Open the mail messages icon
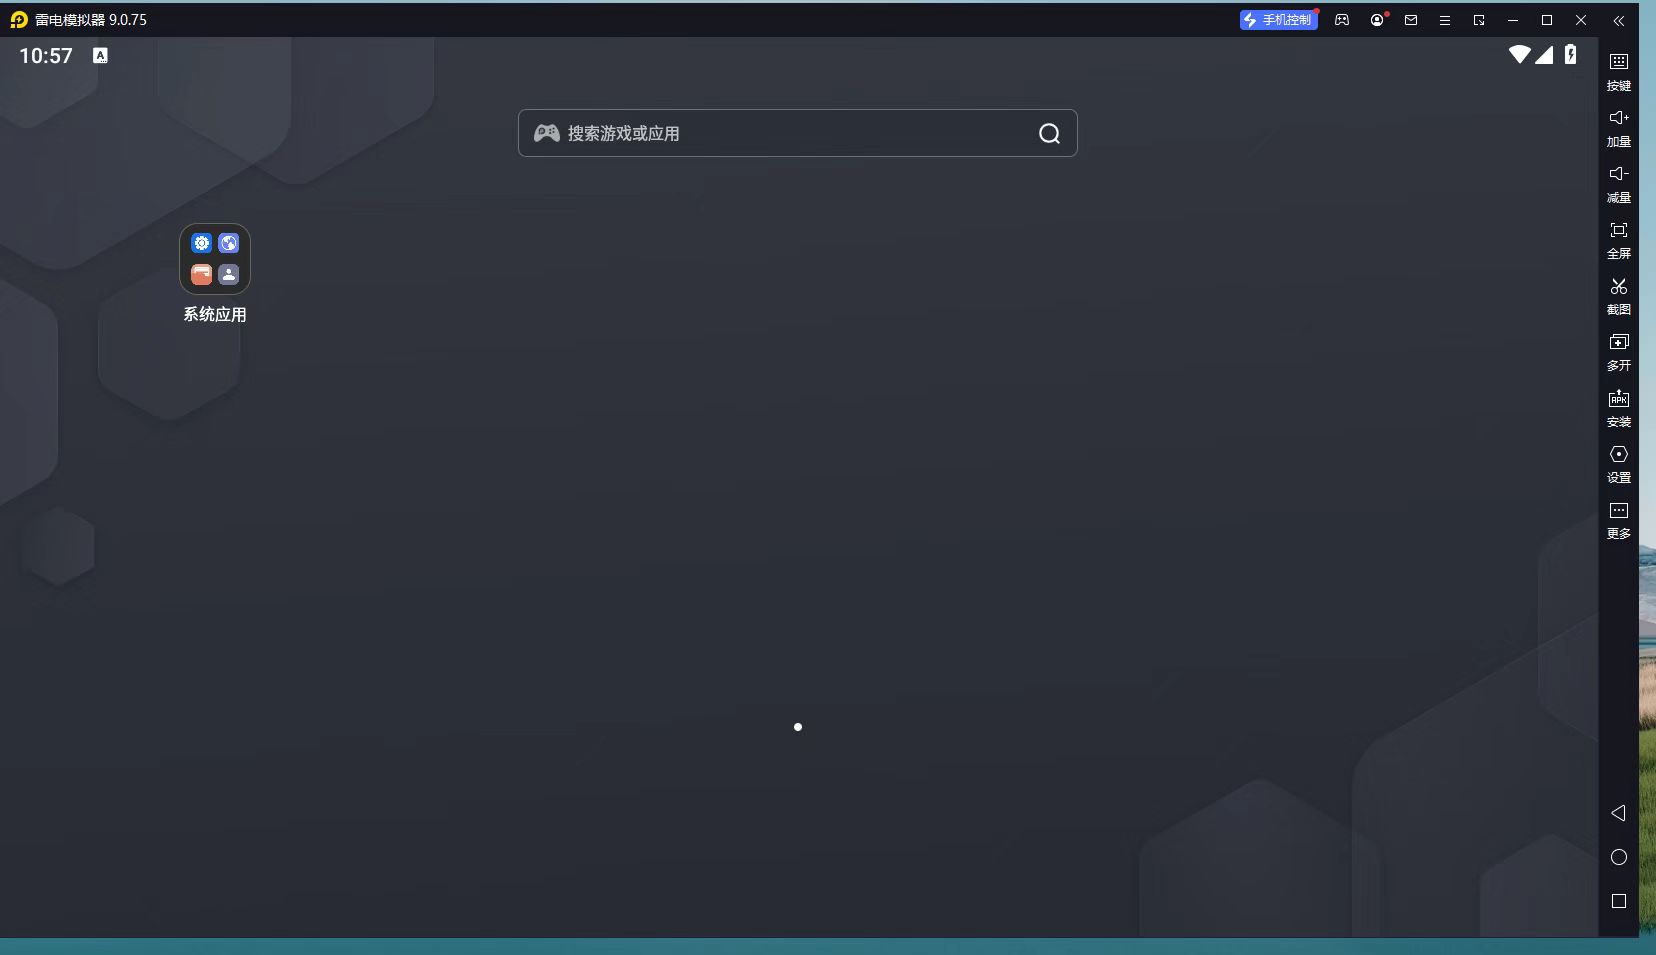Screen dimensions: 1656x955 (x=1411, y=20)
